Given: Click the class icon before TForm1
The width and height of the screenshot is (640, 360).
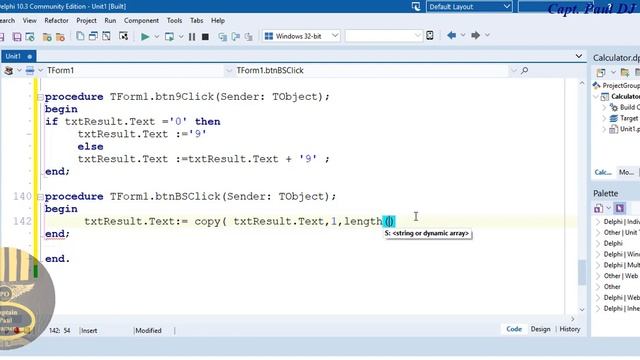Looking at the screenshot, I should point(30,71).
